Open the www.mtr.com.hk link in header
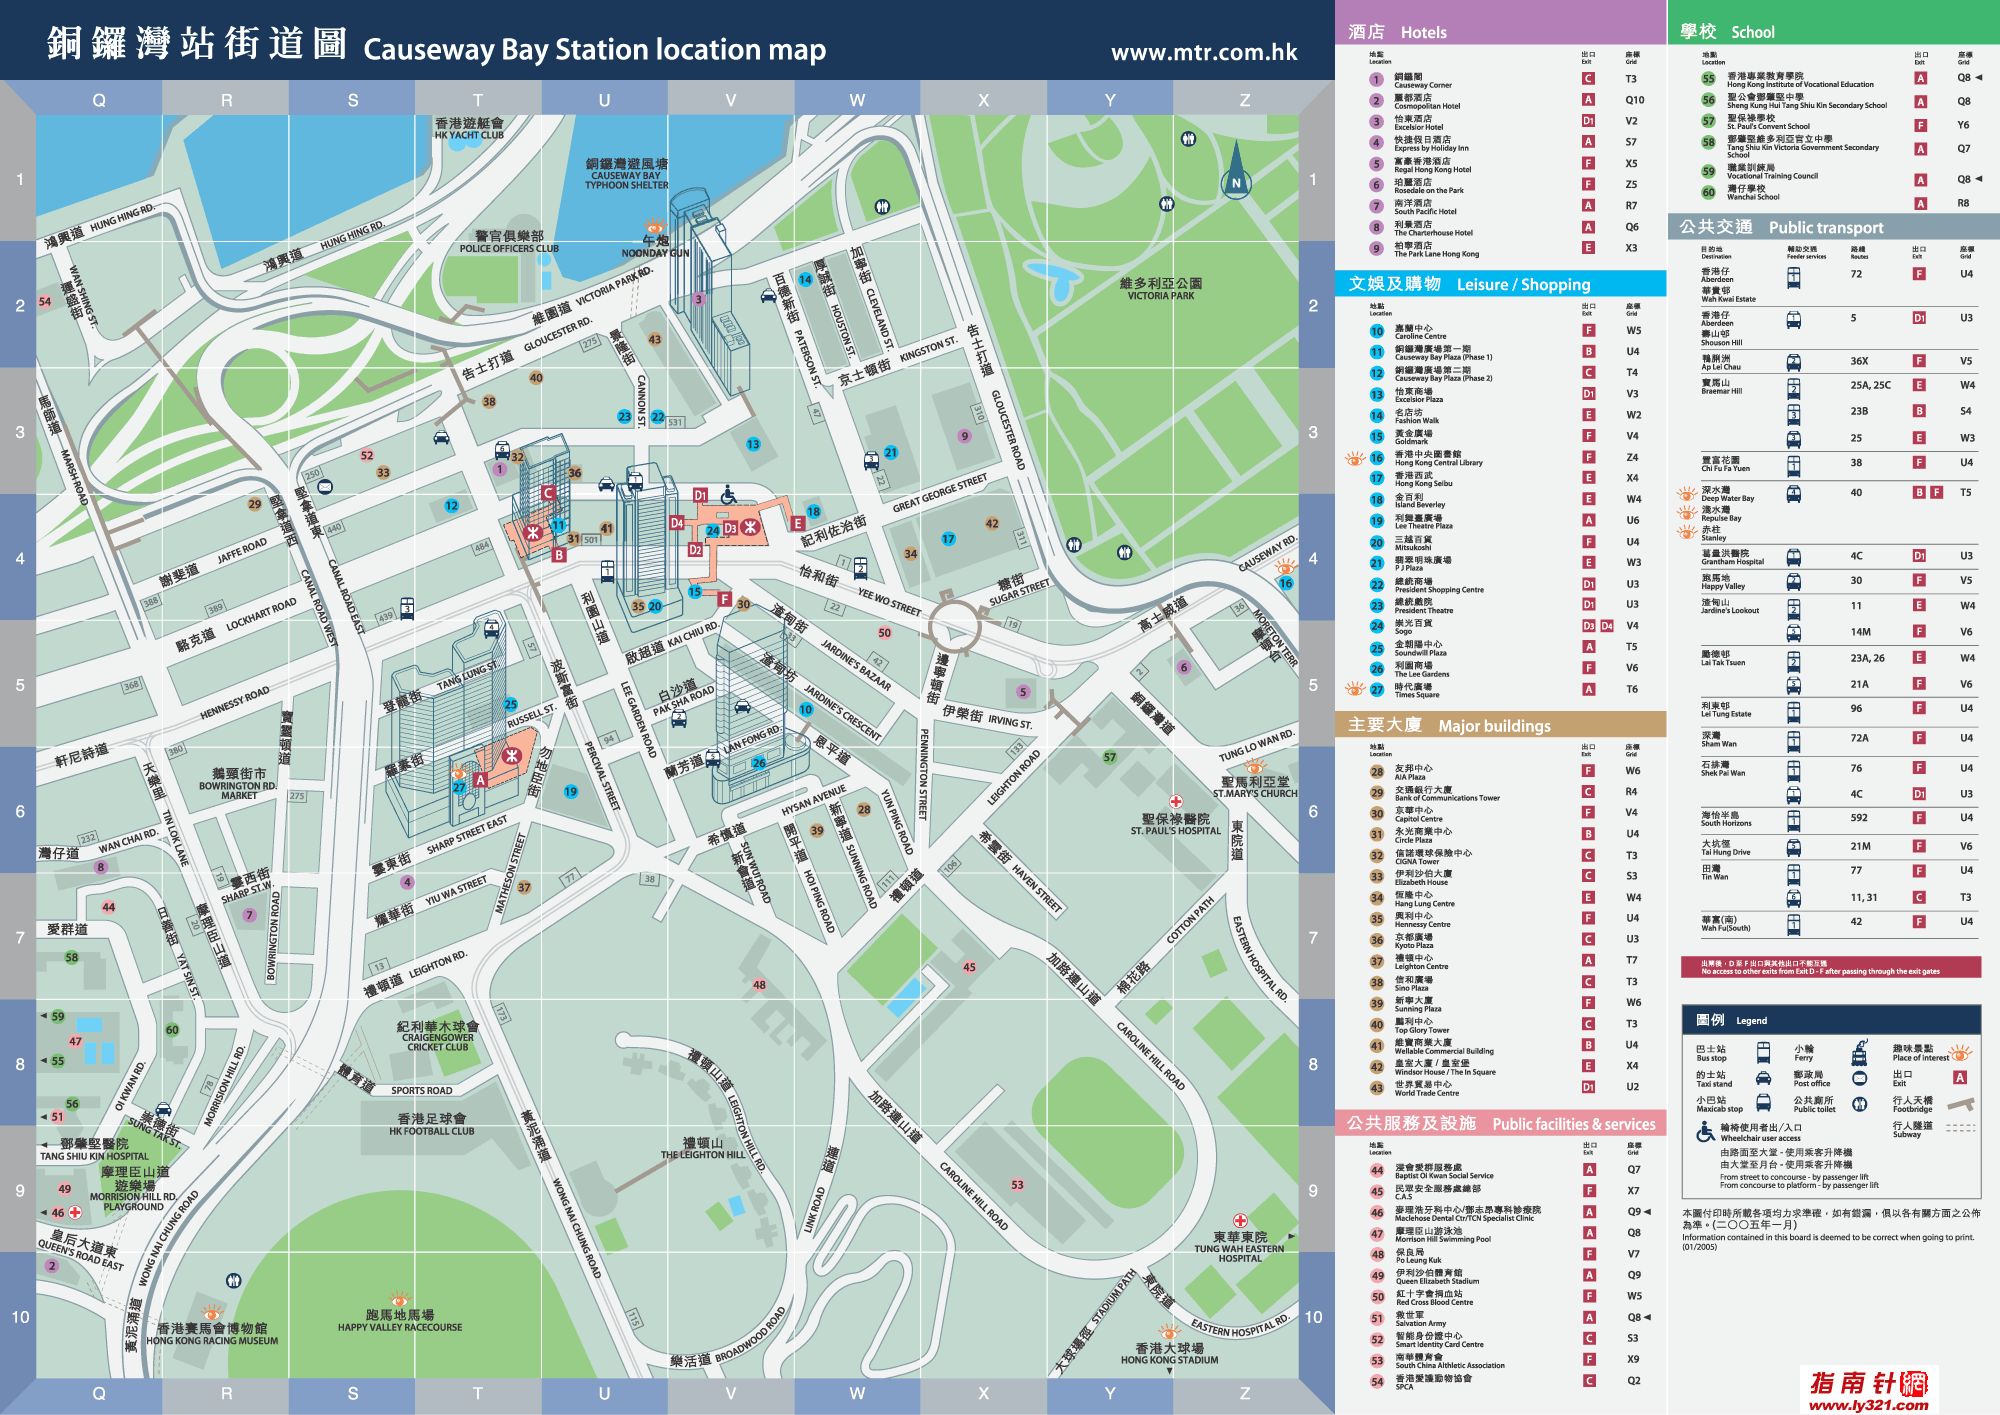This screenshot has height=1415, width=2000. 1204,52
